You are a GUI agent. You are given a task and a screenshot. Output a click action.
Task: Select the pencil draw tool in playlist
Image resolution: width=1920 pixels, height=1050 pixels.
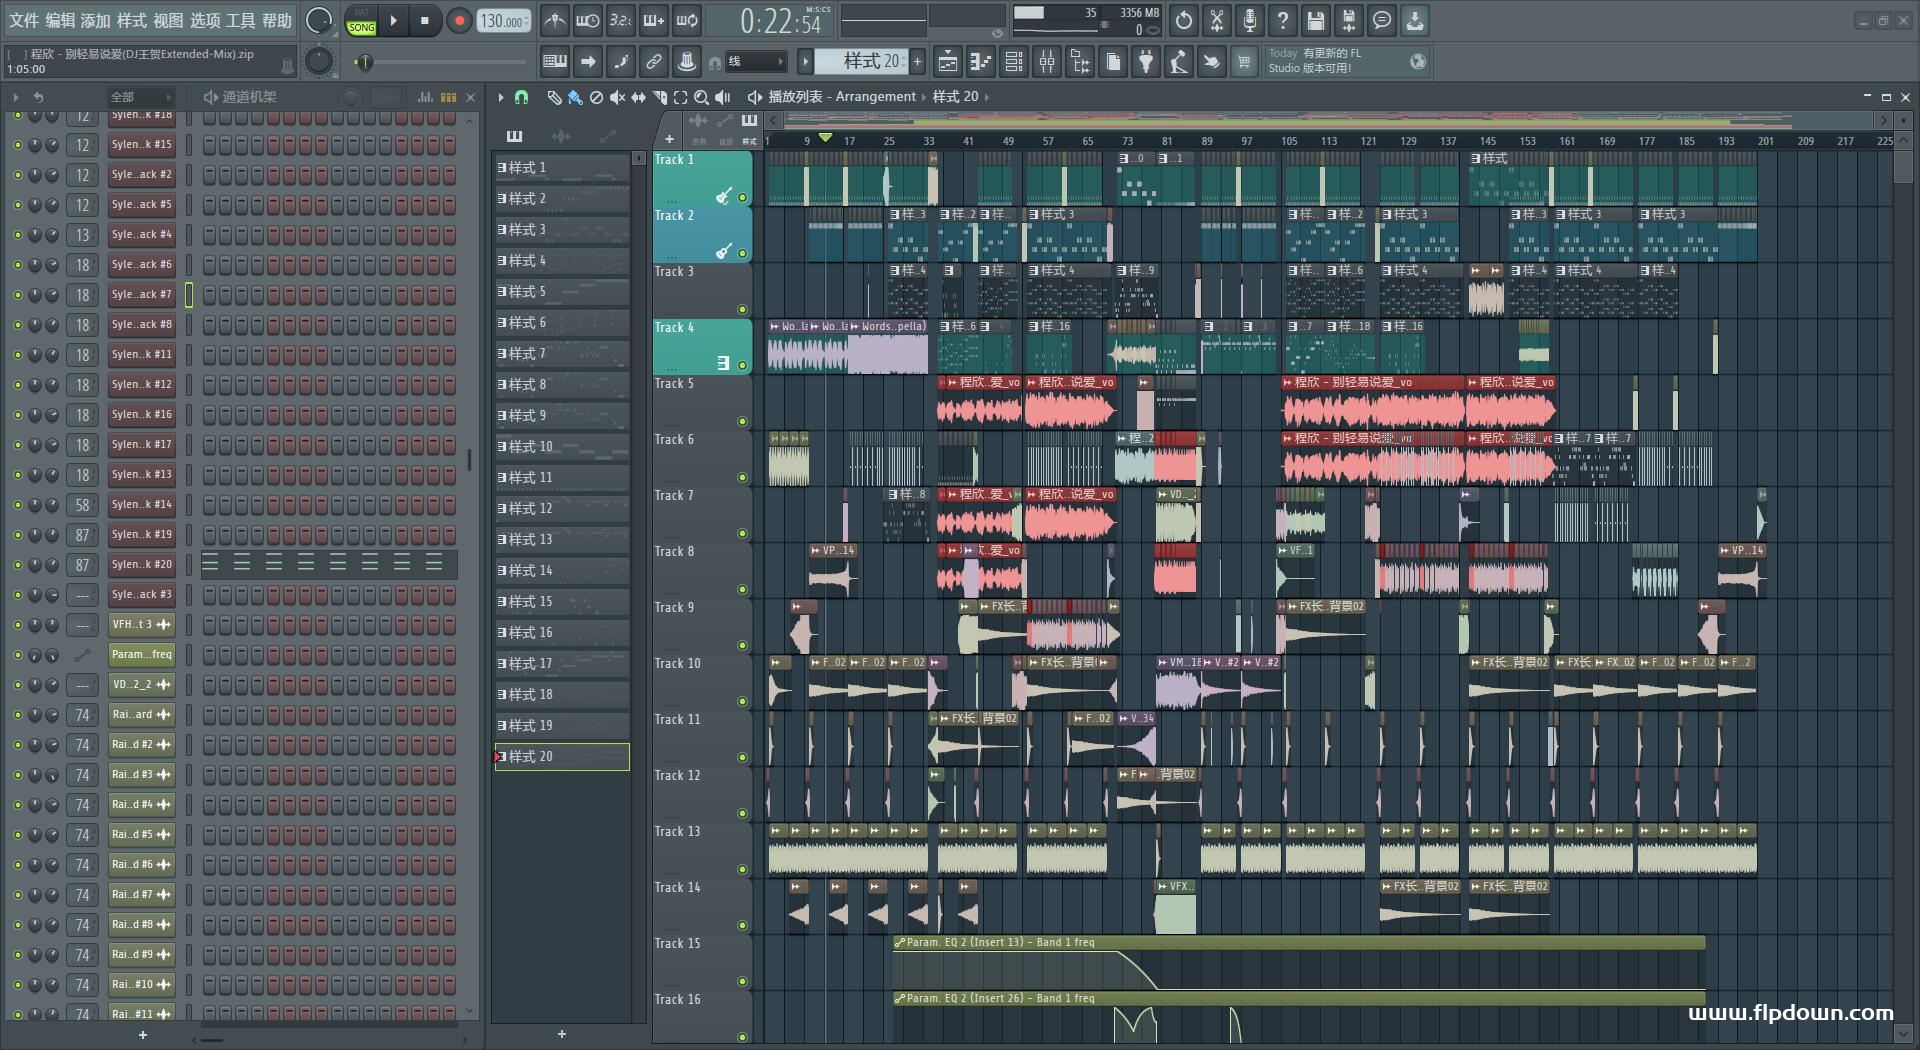click(554, 97)
